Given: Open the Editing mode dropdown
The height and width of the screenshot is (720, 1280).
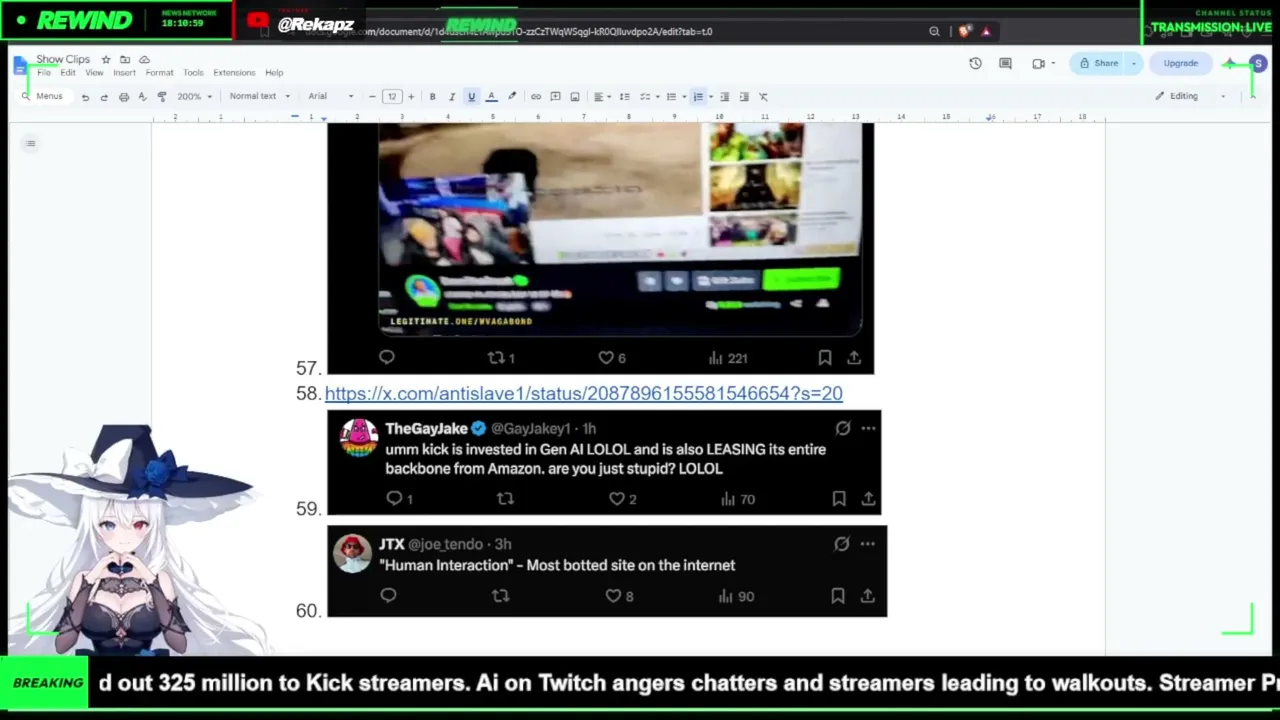Looking at the screenshot, I should point(1190,97).
